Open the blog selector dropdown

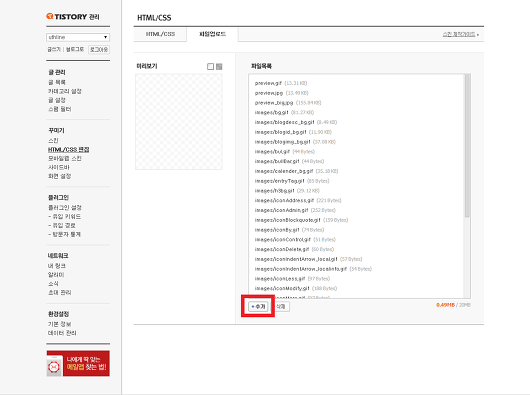tap(78, 37)
